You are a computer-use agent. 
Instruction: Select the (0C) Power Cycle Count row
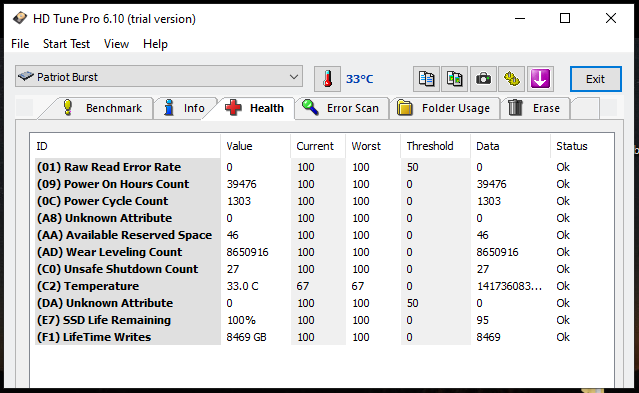pyautogui.click(x=324, y=201)
